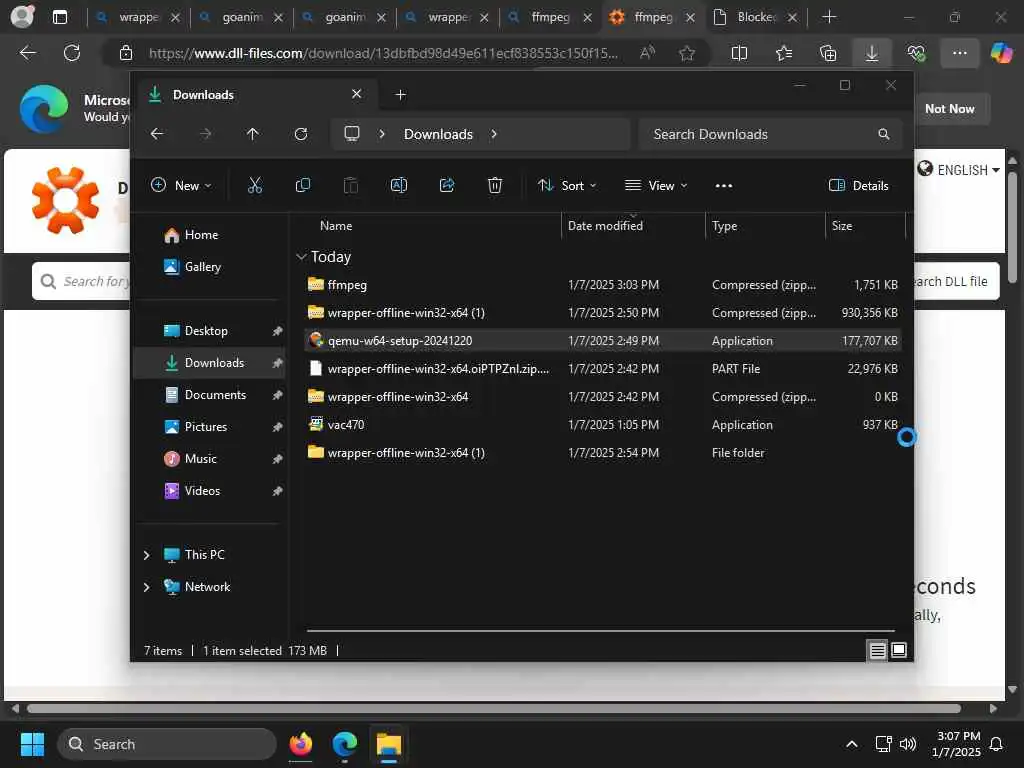This screenshot has height=768, width=1024.
Task: Expand the chevron after Downloads in the breadcrumb
Action: 494,134
